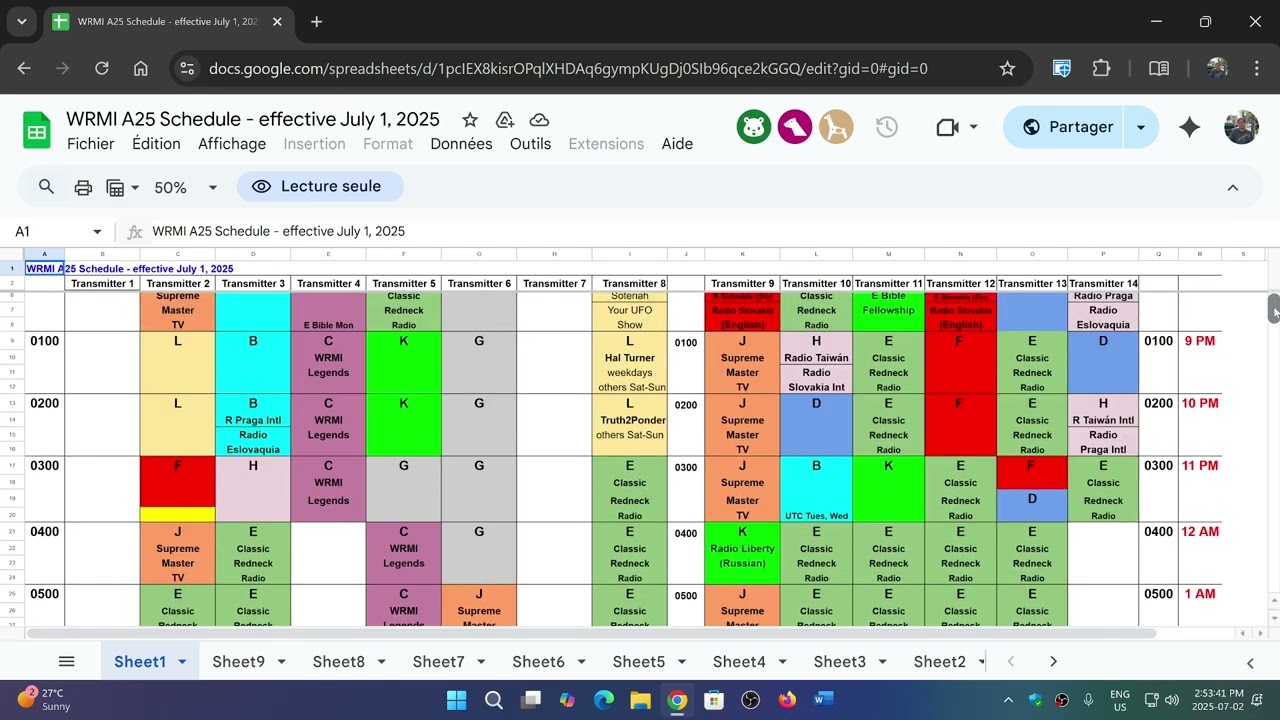The height and width of the screenshot is (720, 1280).
Task: Open the Outils menu
Action: pyautogui.click(x=530, y=144)
